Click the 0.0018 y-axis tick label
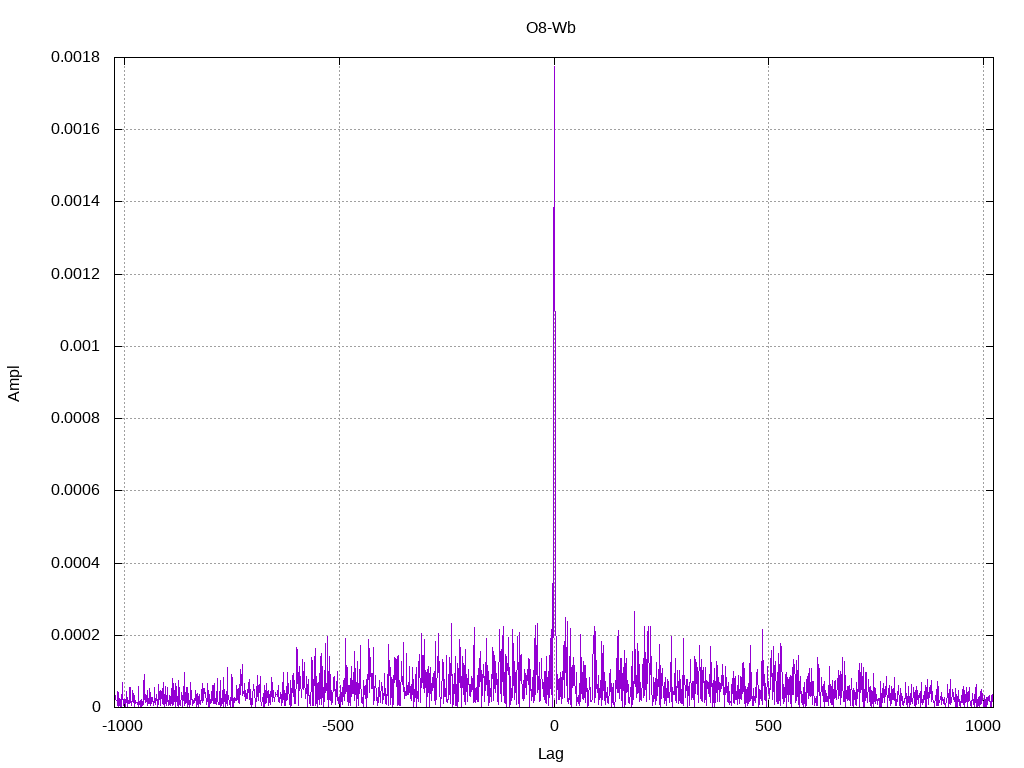The image size is (1024, 768). [x=76, y=57]
